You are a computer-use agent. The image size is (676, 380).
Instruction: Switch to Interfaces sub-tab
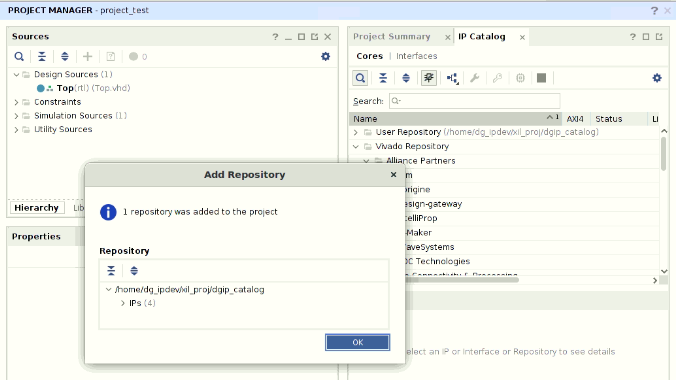tap(416, 56)
